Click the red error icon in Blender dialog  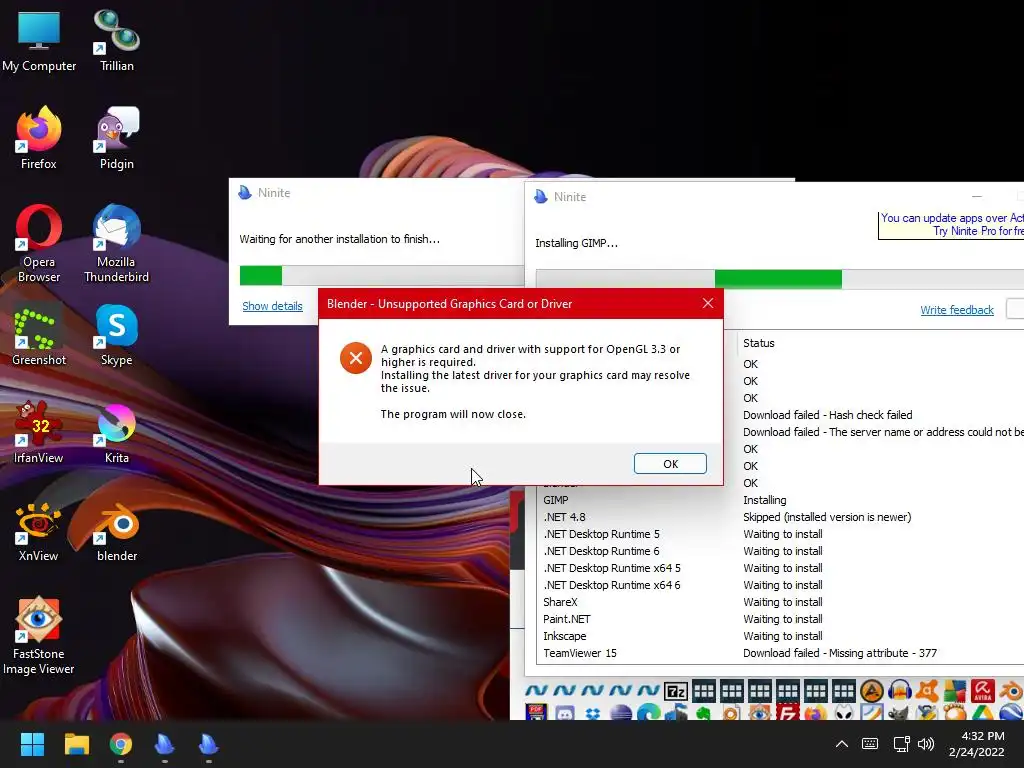[x=356, y=358]
